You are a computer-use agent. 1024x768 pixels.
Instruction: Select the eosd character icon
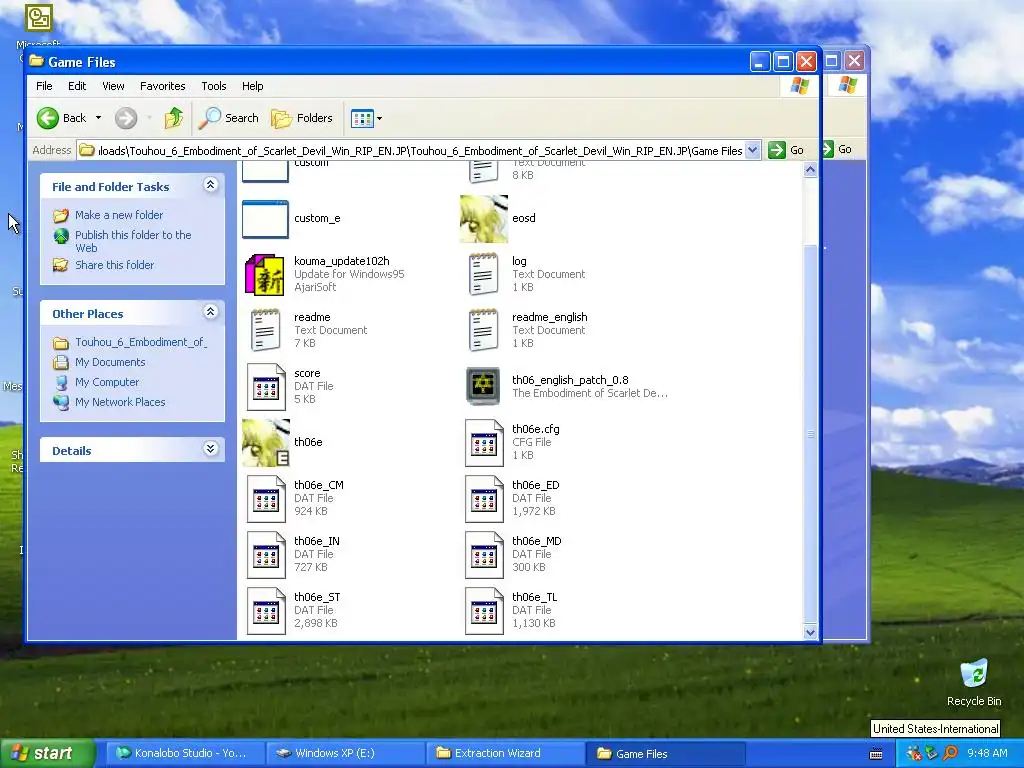483,219
